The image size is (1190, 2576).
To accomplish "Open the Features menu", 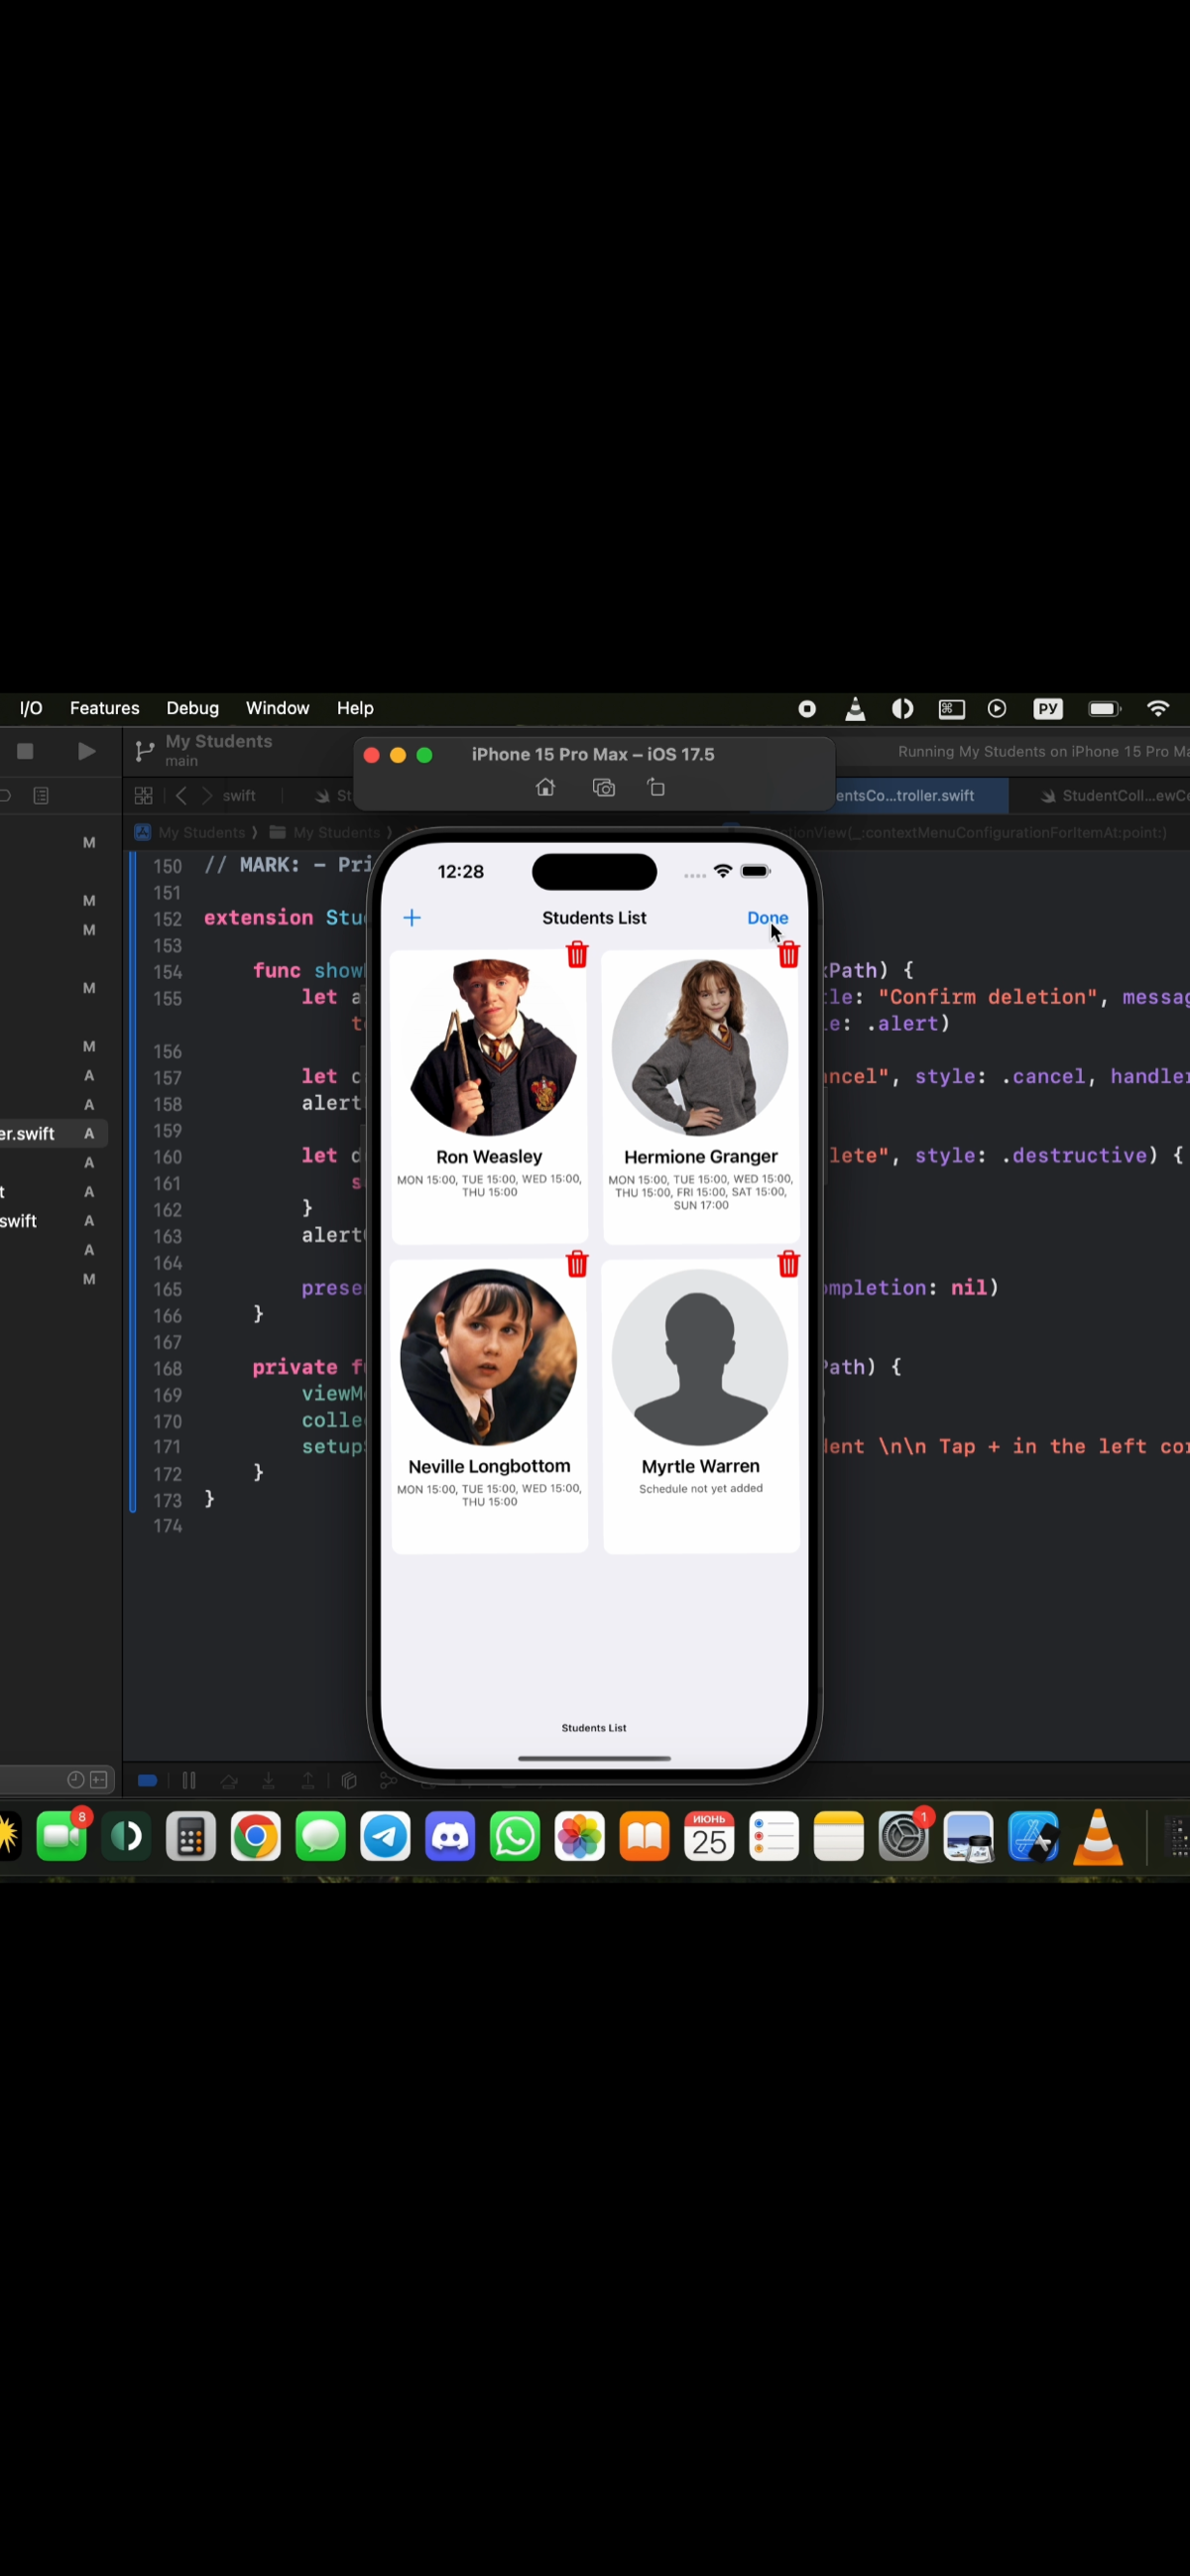I will pyautogui.click(x=104, y=708).
